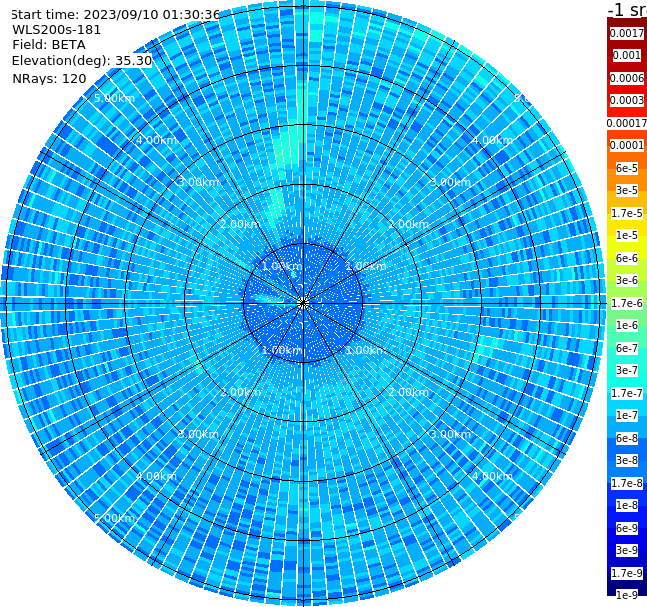Click the upper-left 5.00km range ring label
Viewport: 647px width, 607px height.
pos(114,98)
